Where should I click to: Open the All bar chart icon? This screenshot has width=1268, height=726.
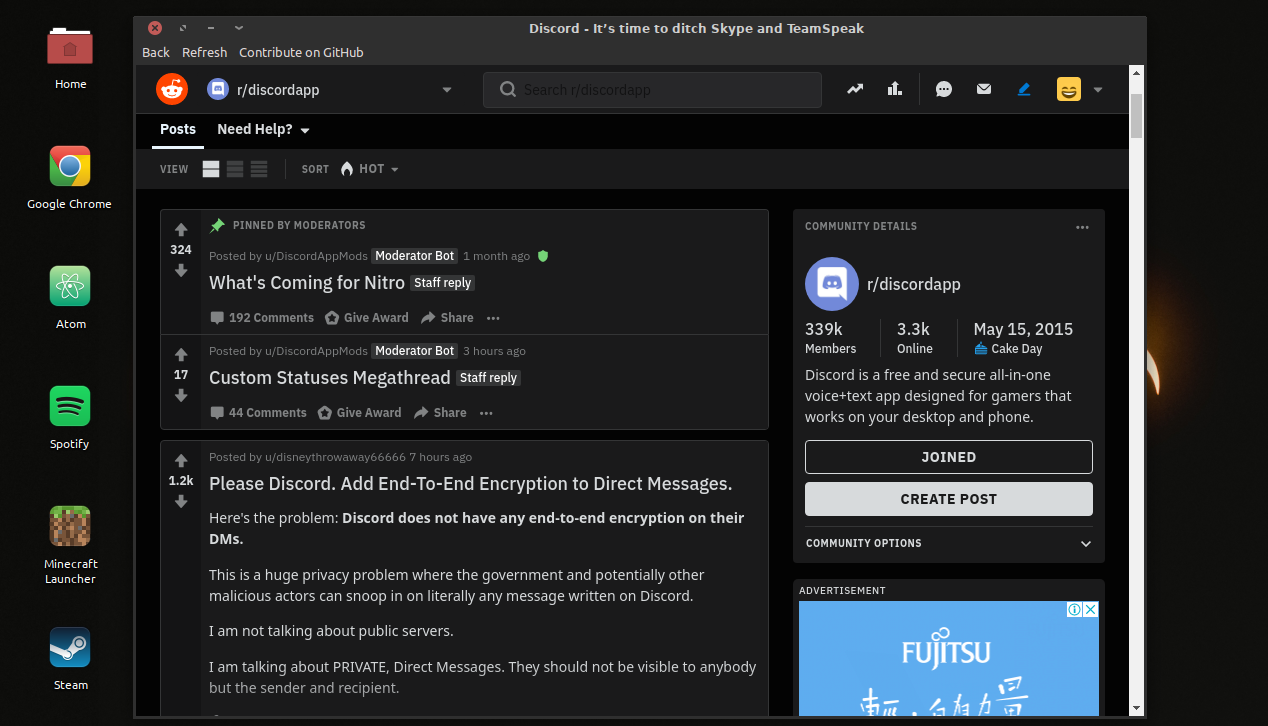895,89
